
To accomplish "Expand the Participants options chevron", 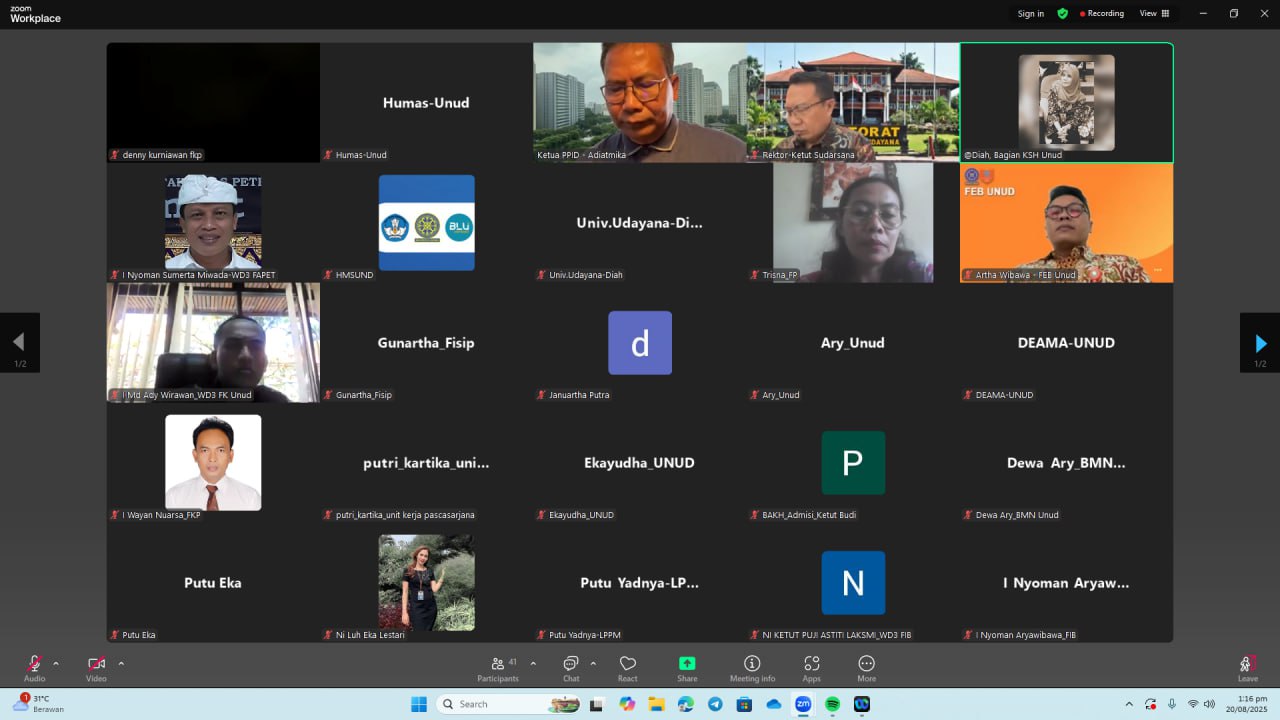I will tap(533, 663).
